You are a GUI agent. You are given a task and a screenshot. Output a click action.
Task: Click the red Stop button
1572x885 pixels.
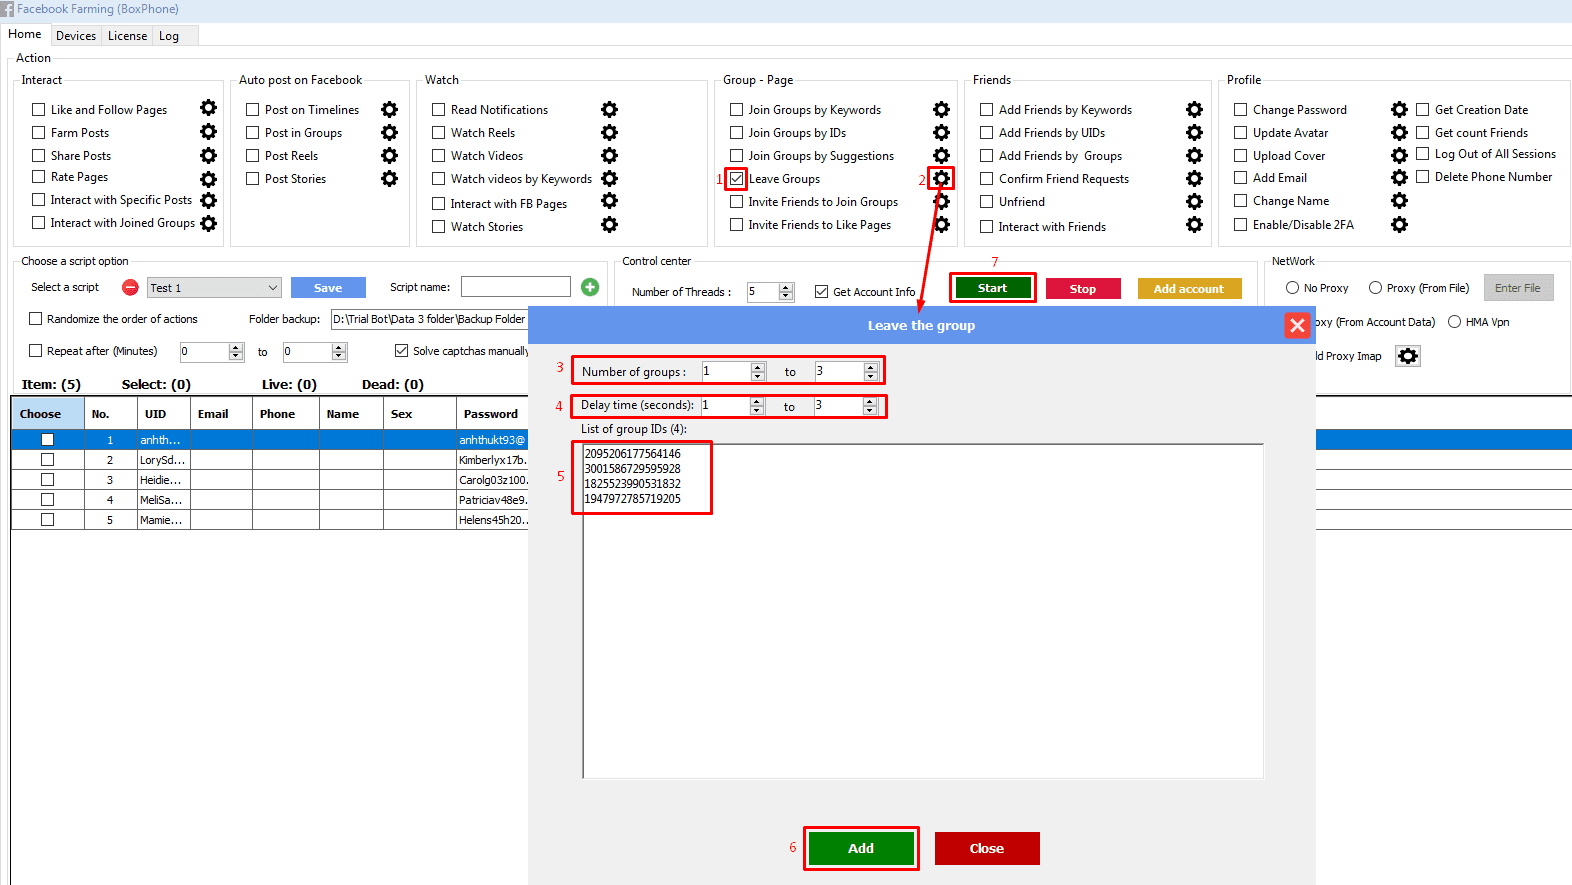(x=1083, y=288)
